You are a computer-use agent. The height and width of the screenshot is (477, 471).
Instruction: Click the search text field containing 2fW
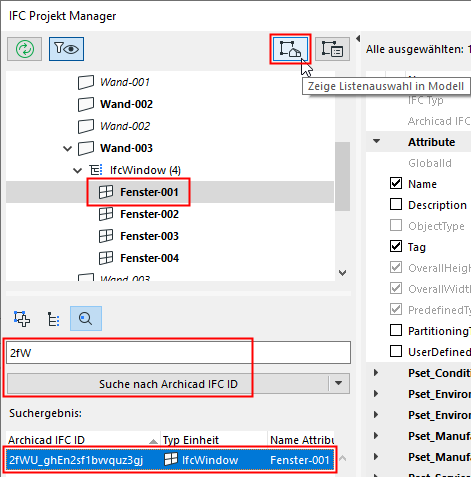[x=178, y=353]
